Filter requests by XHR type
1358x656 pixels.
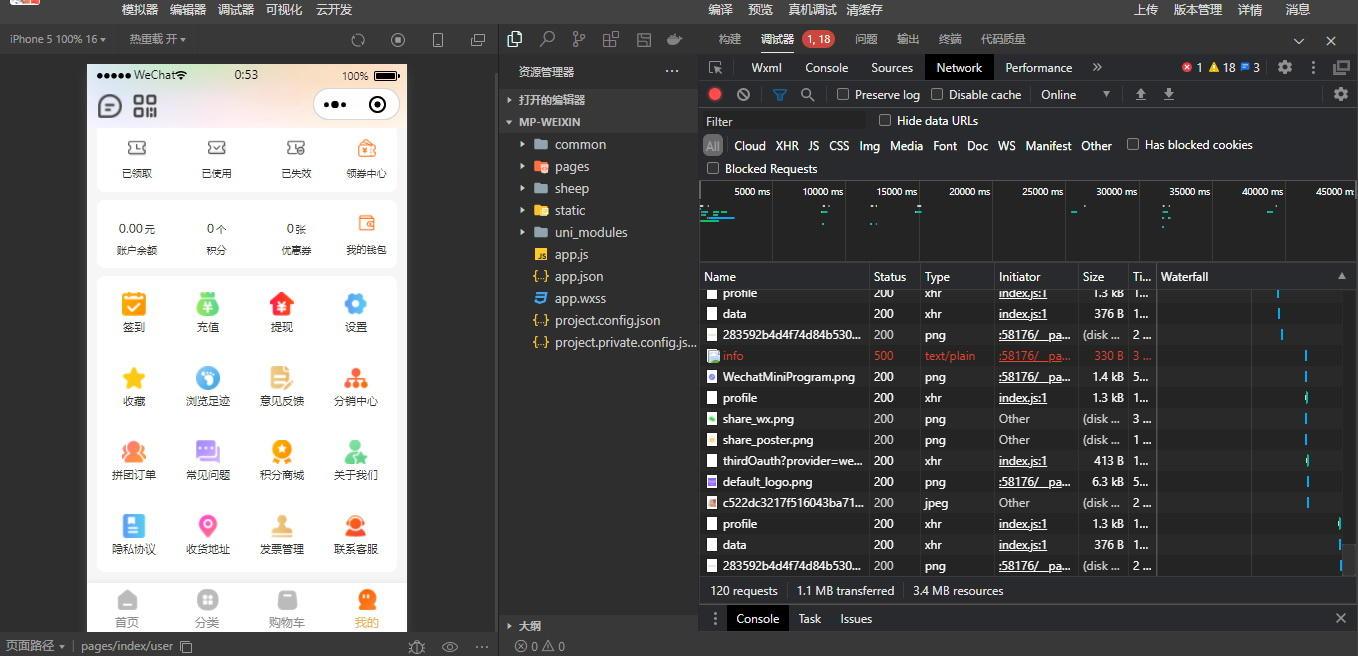click(787, 145)
